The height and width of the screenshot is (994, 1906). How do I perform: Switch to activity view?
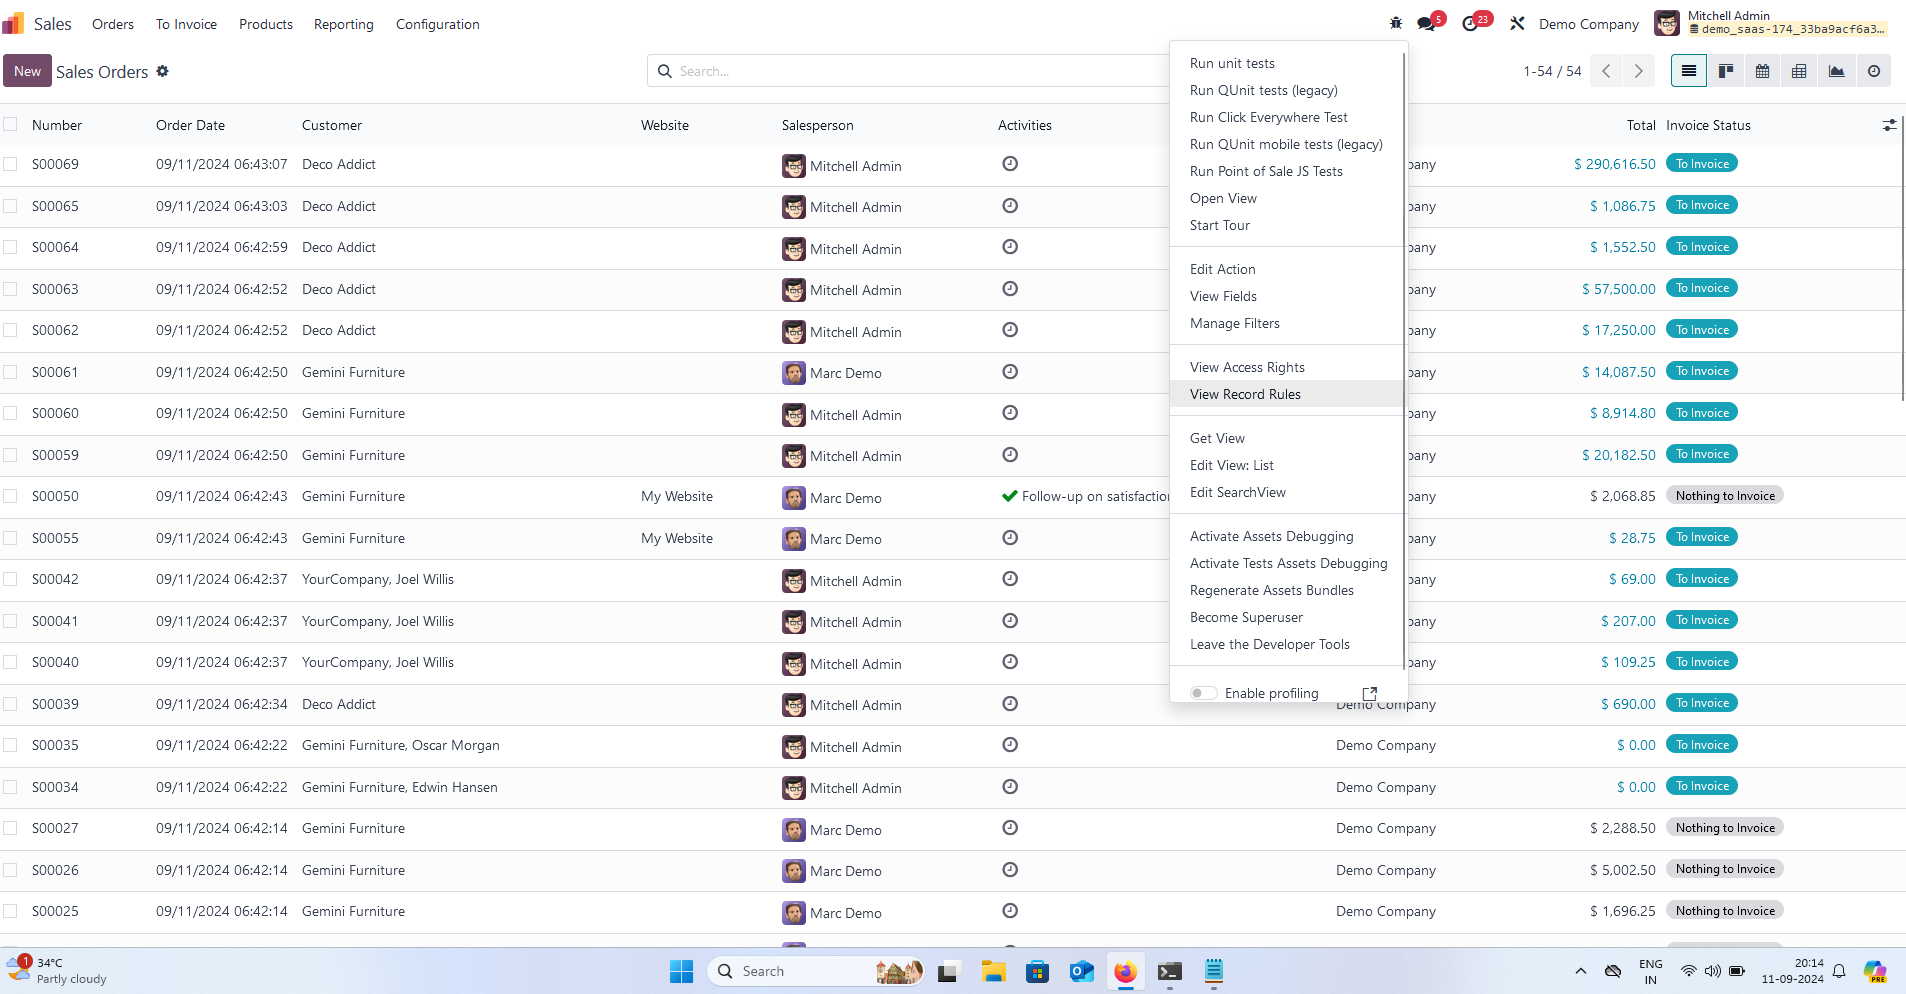pyautogui.click(x=1874, y=71)
